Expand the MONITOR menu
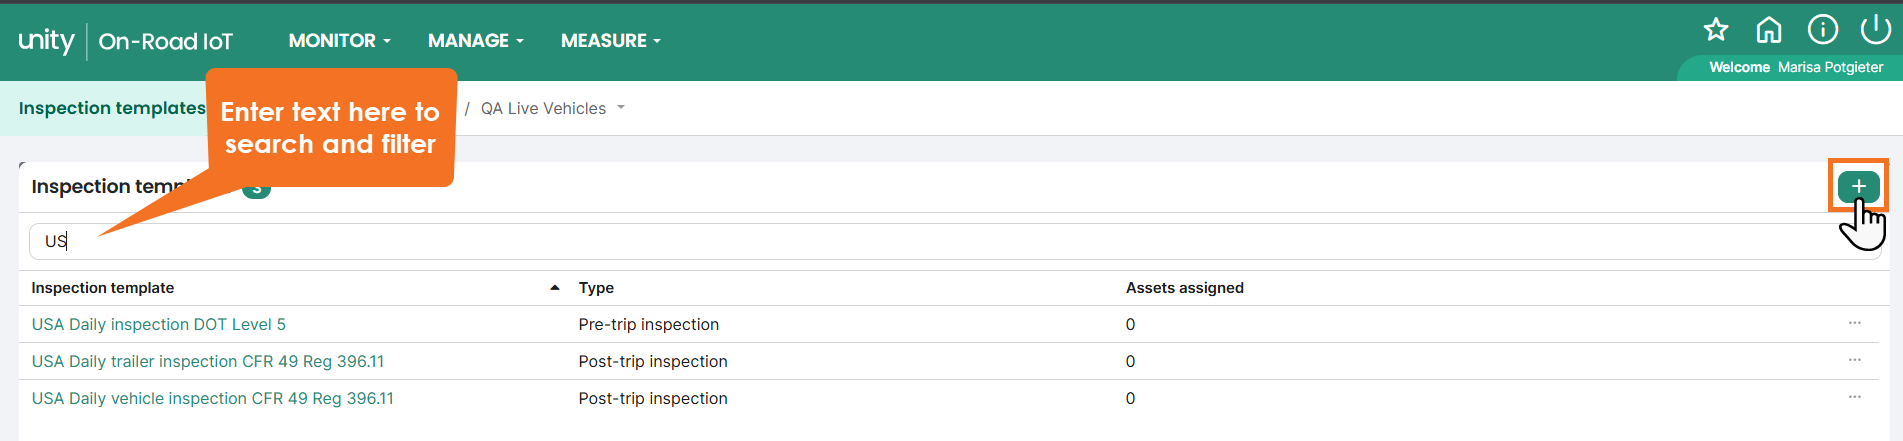 pos(339,41)
